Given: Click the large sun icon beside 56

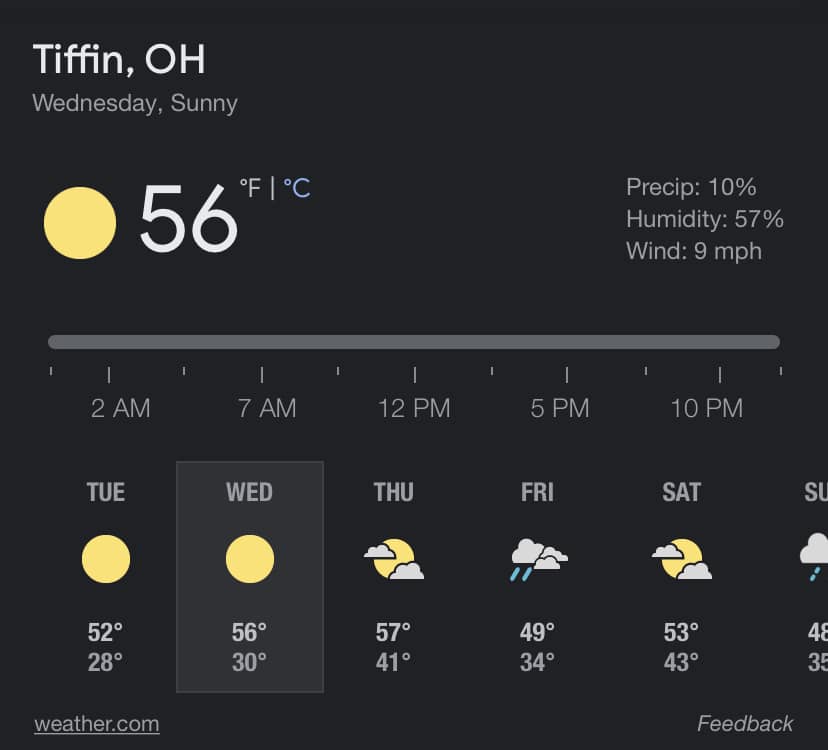Looking at the screenshot, I should [x=80, y=222].
